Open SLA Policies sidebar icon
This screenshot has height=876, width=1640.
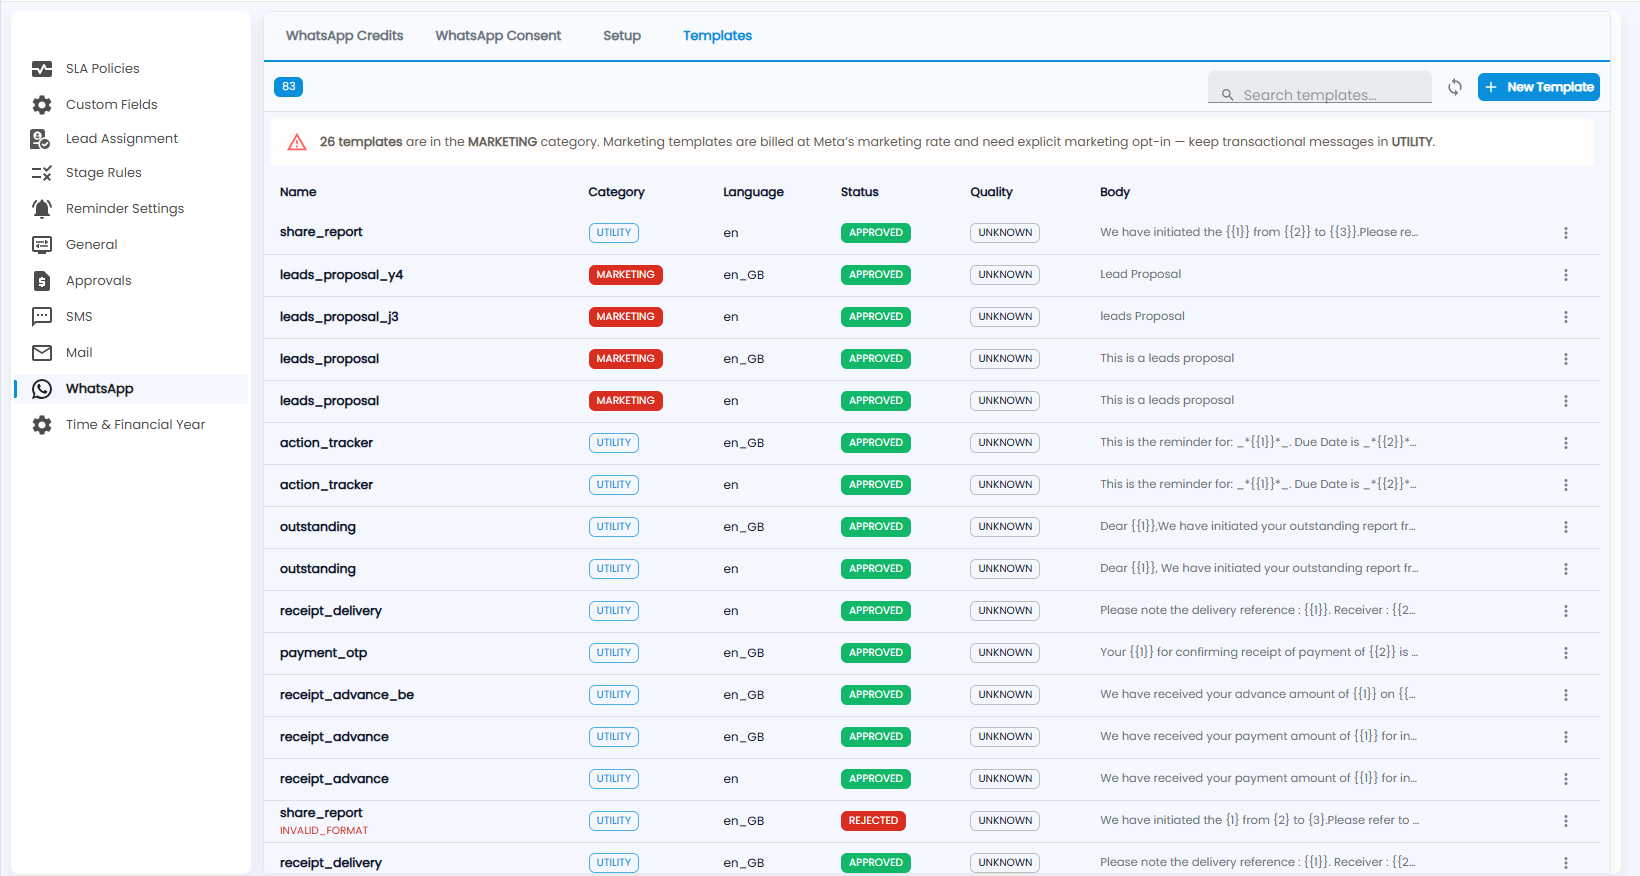coord(42,69)
